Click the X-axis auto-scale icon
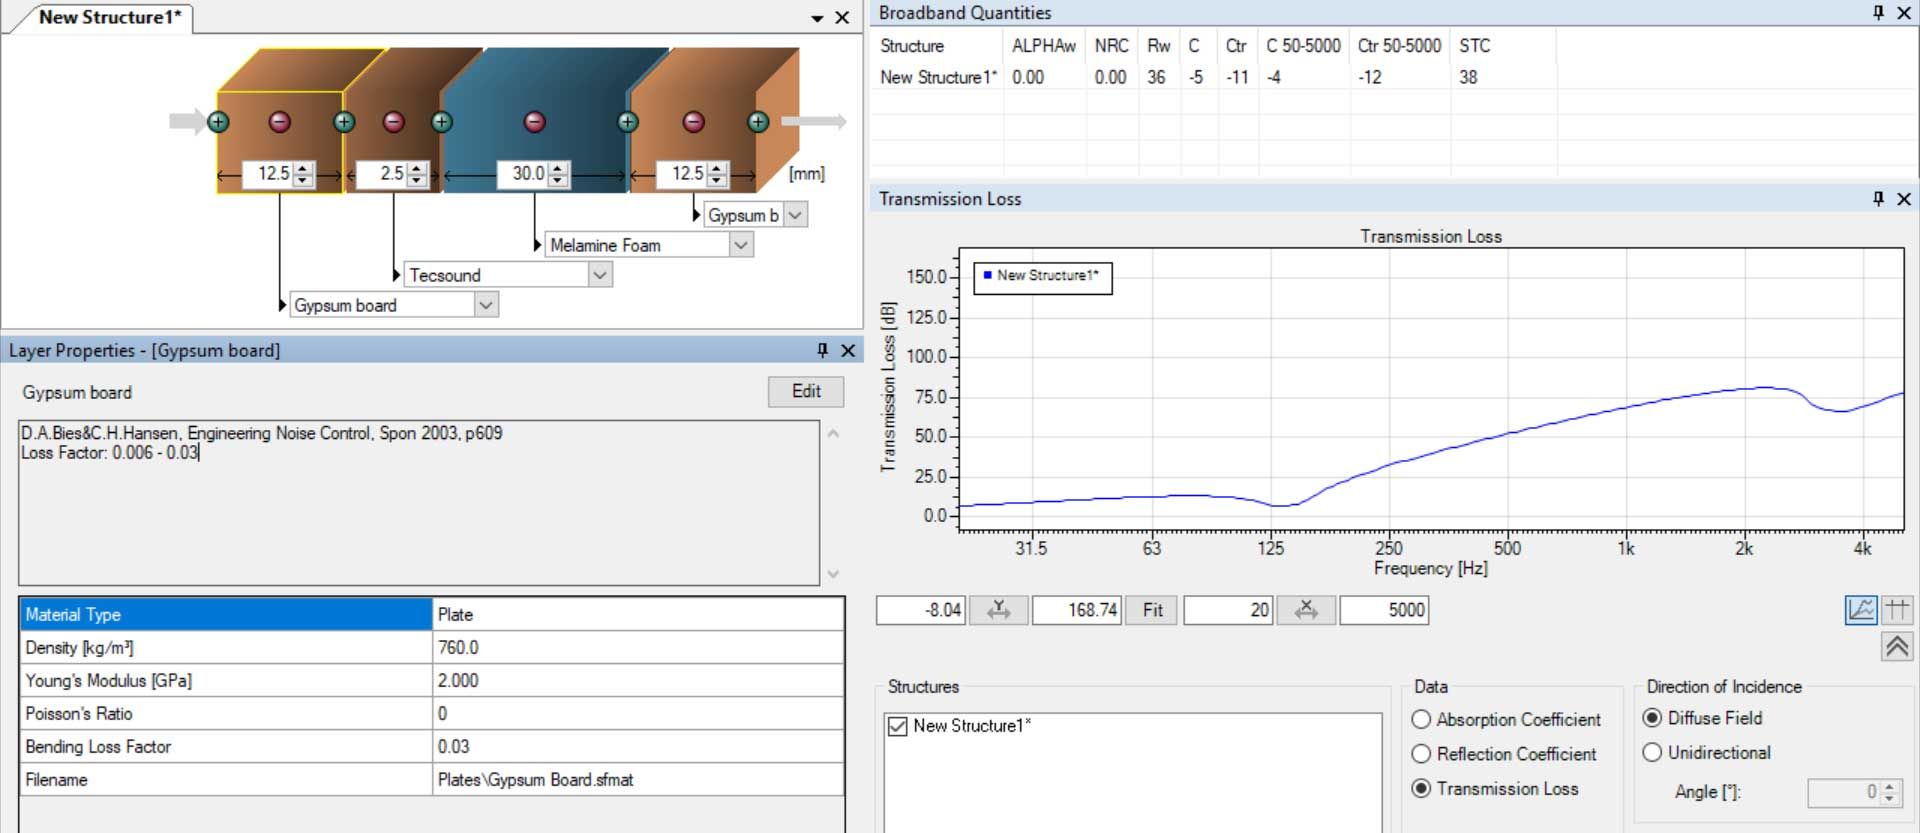 pyautogui.click(x=1306, y=610)
